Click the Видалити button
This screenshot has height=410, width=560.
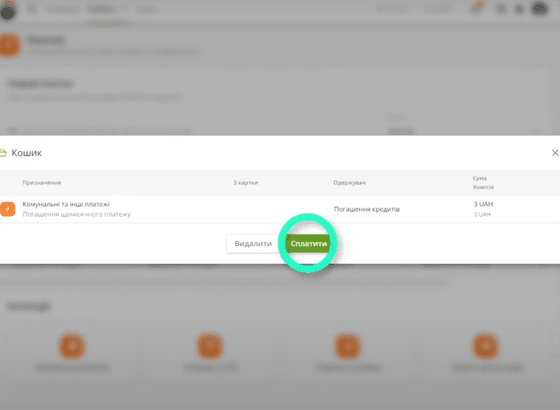tap(253, 244)
